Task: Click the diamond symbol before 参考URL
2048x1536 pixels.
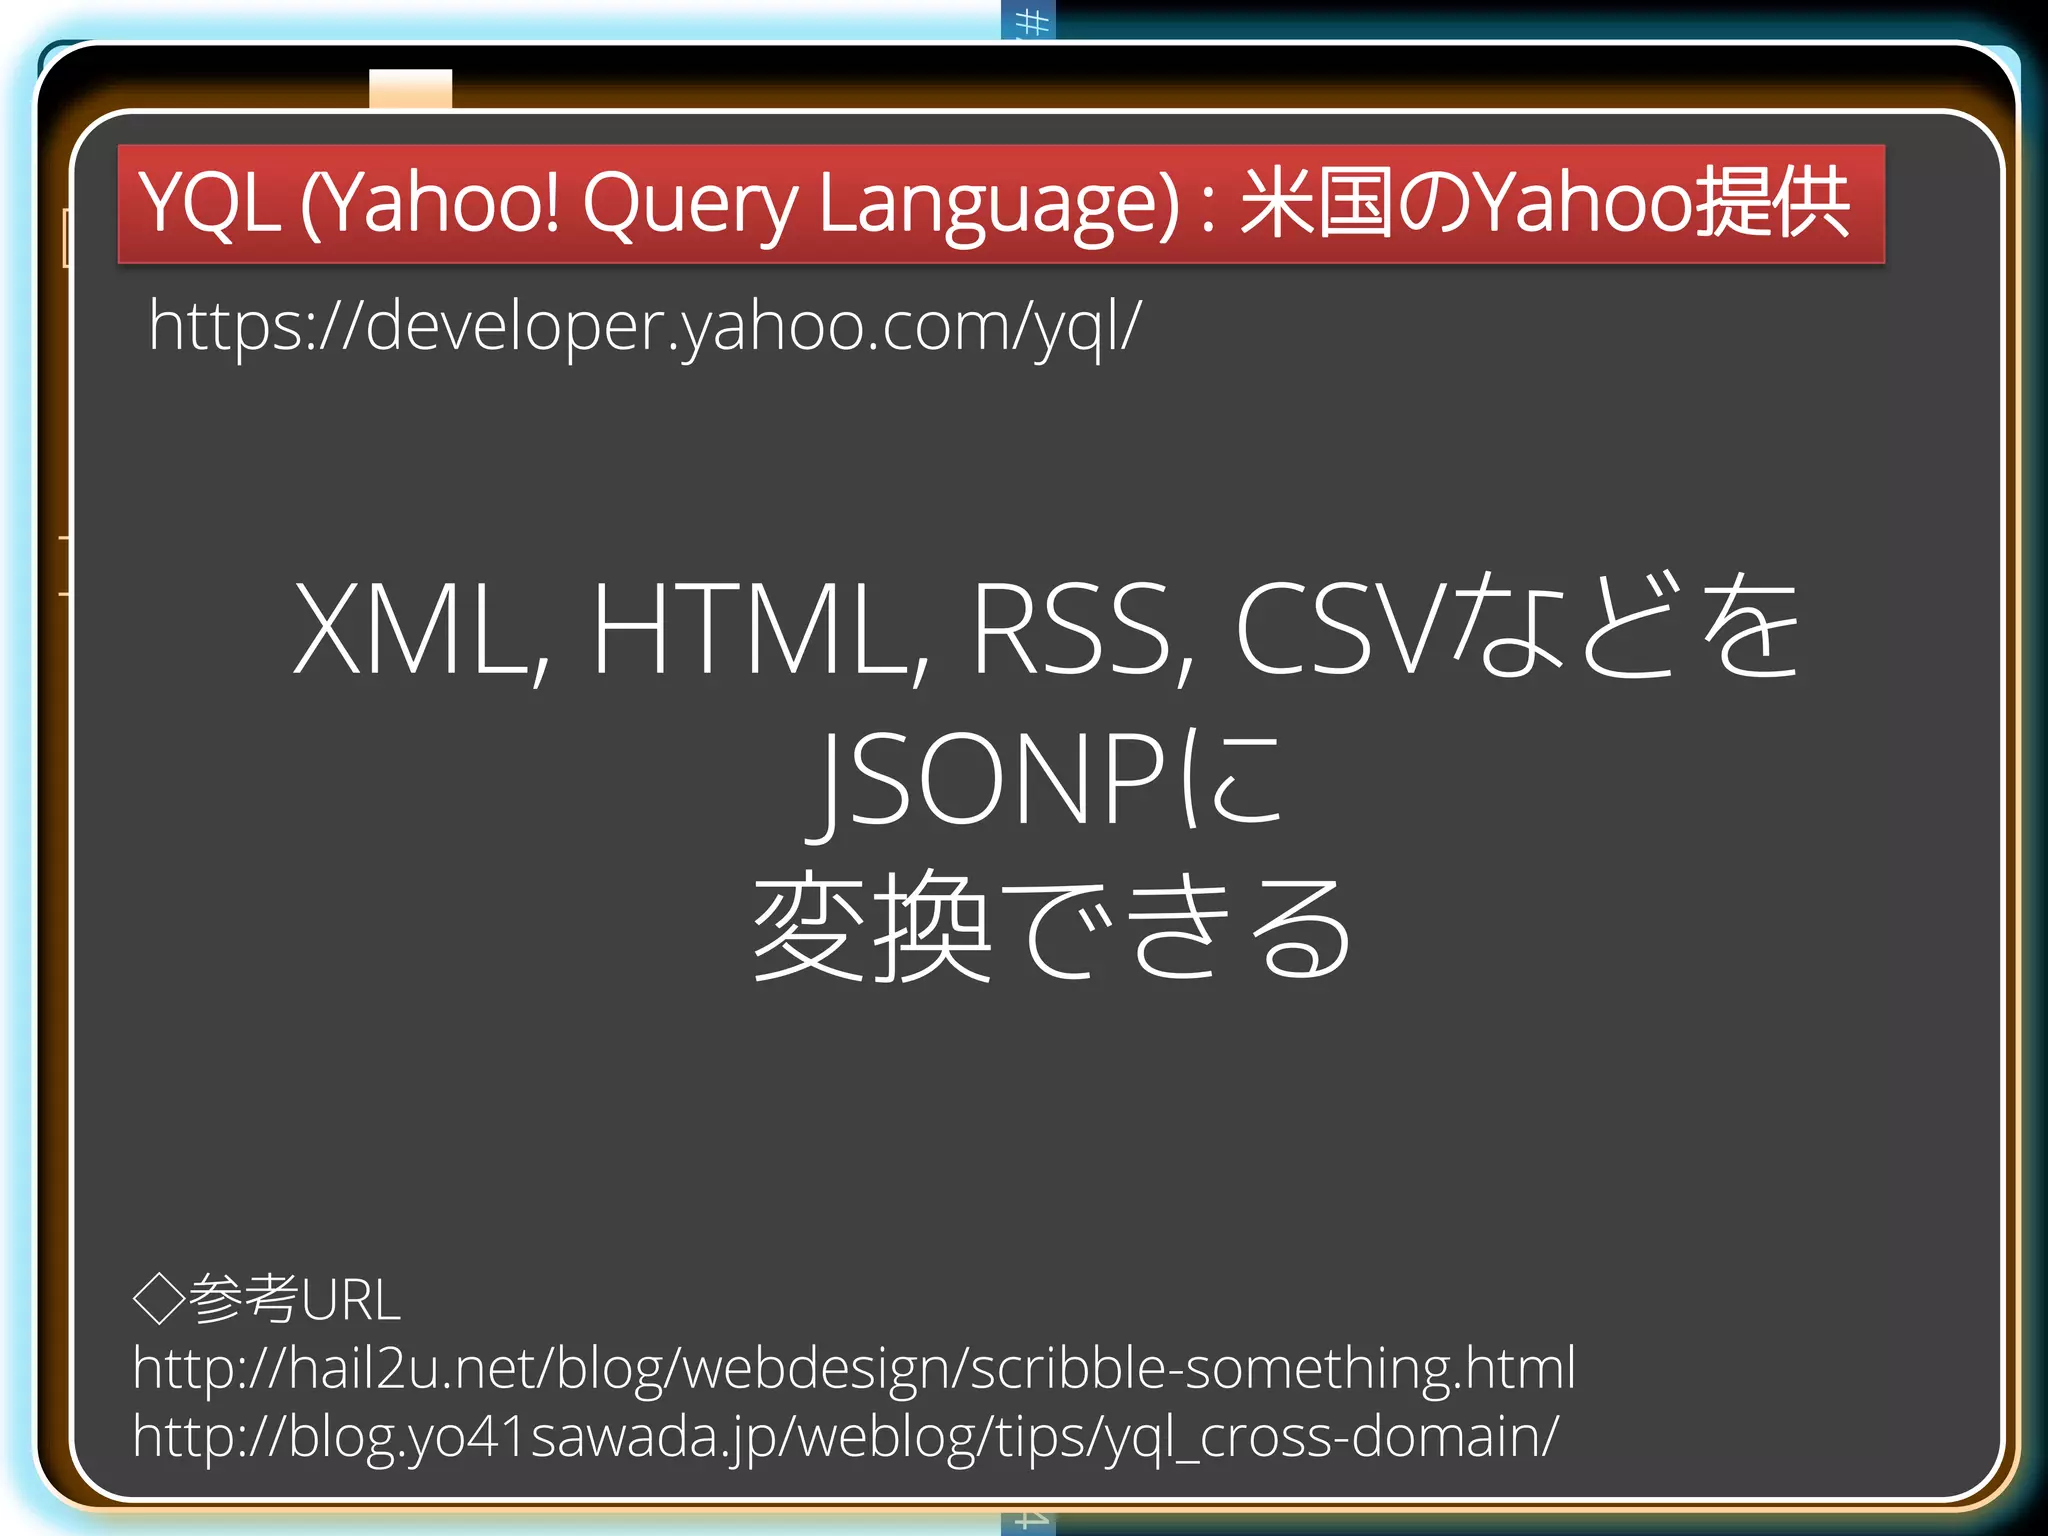Action: coord(159,1298)
